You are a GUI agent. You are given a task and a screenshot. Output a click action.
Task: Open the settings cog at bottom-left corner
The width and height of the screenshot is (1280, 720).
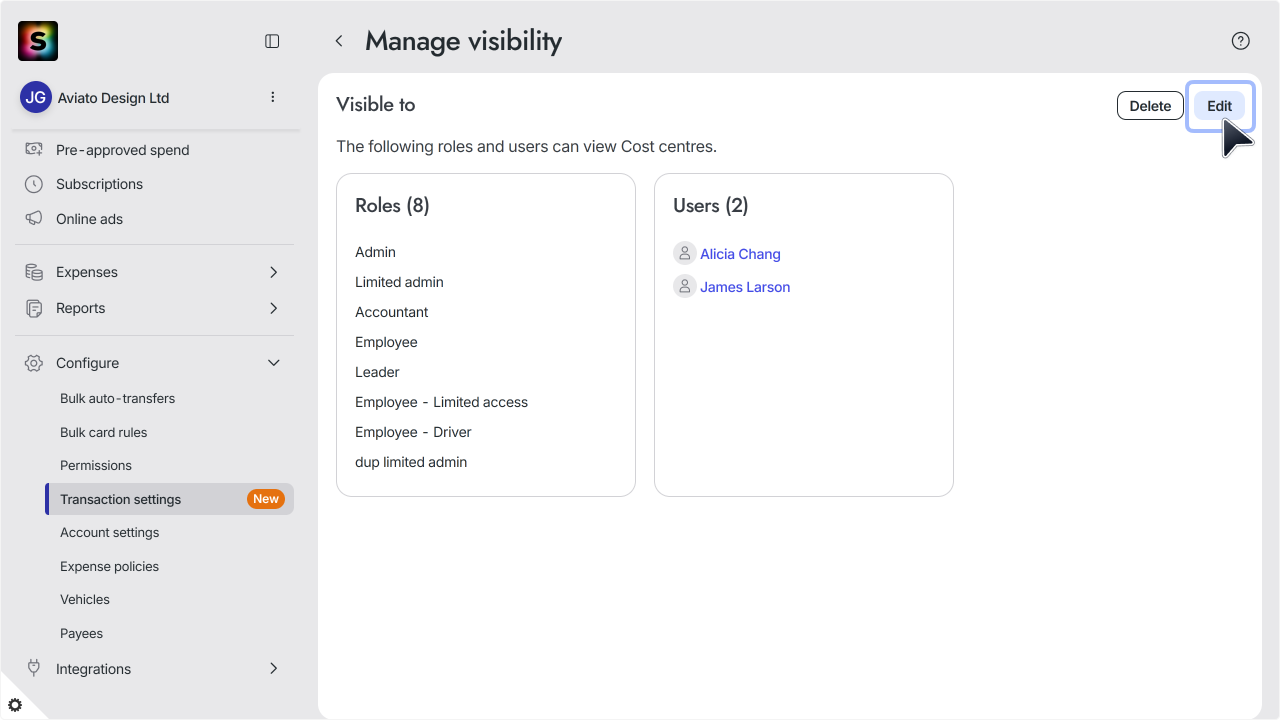(x=15, y=705)
